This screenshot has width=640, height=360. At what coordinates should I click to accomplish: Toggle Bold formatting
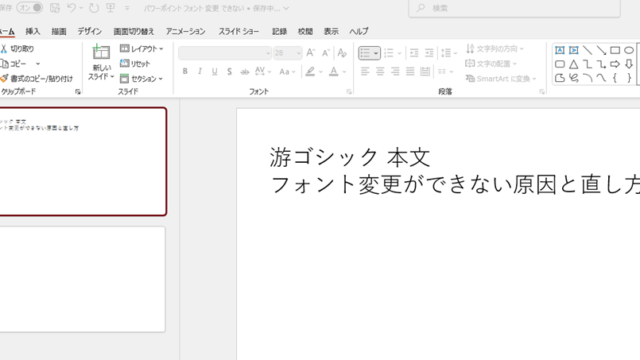point(185,71)
